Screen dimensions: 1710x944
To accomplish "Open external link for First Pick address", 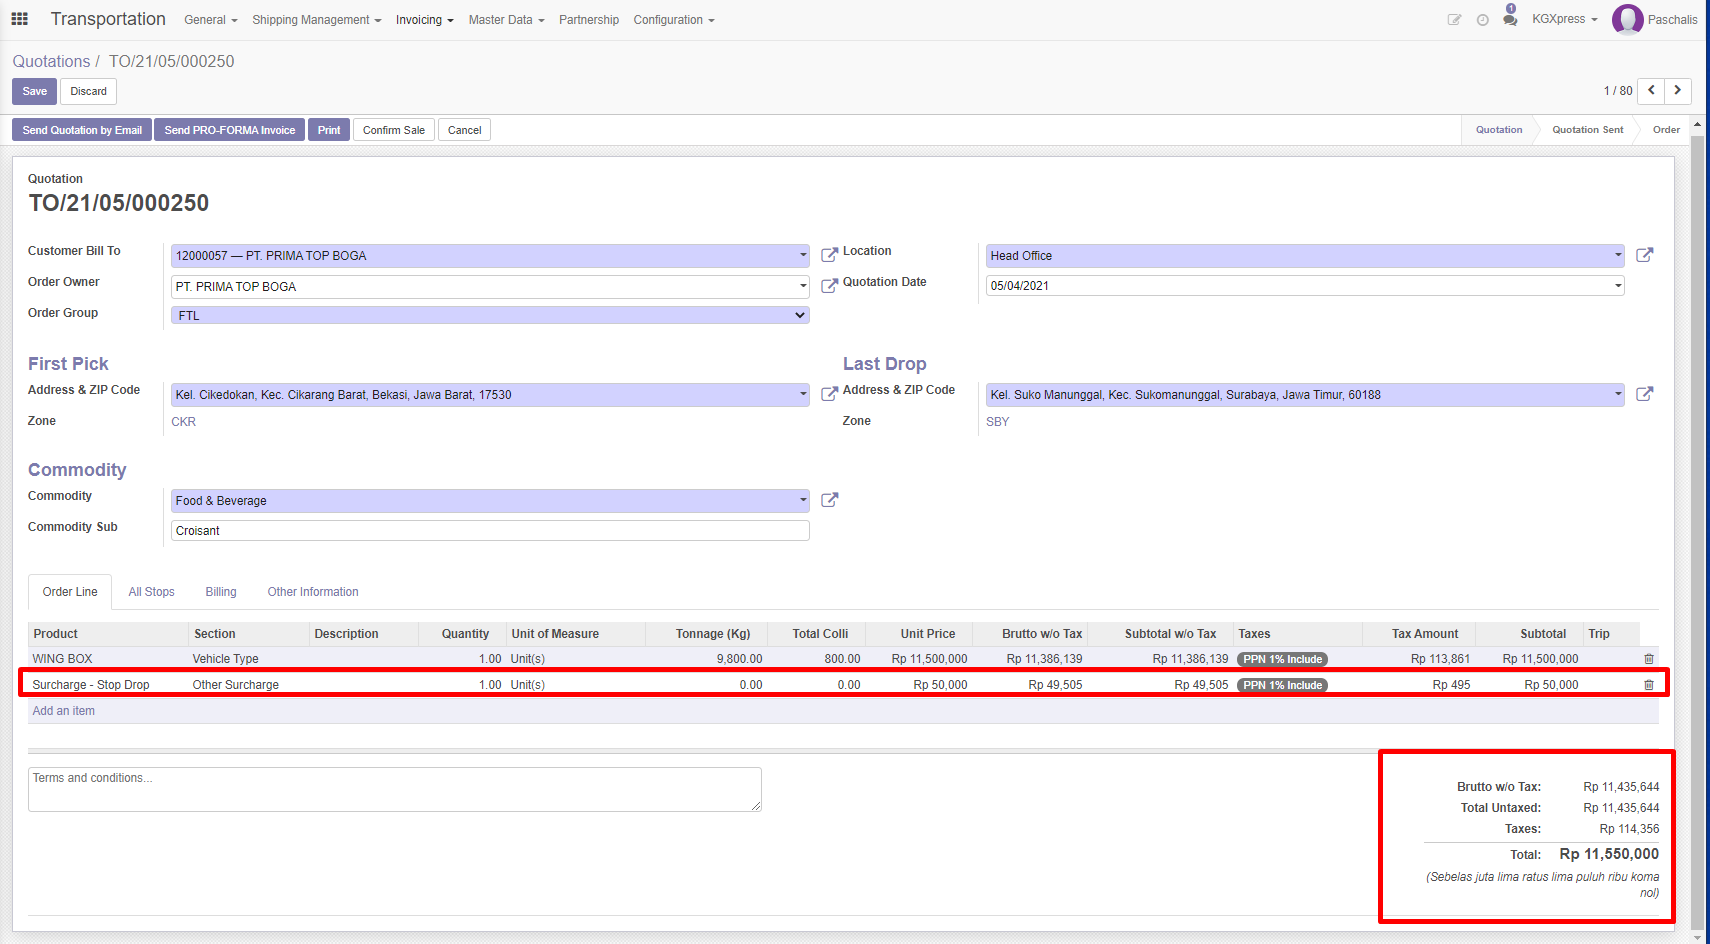I will click(x=829, y=394).
